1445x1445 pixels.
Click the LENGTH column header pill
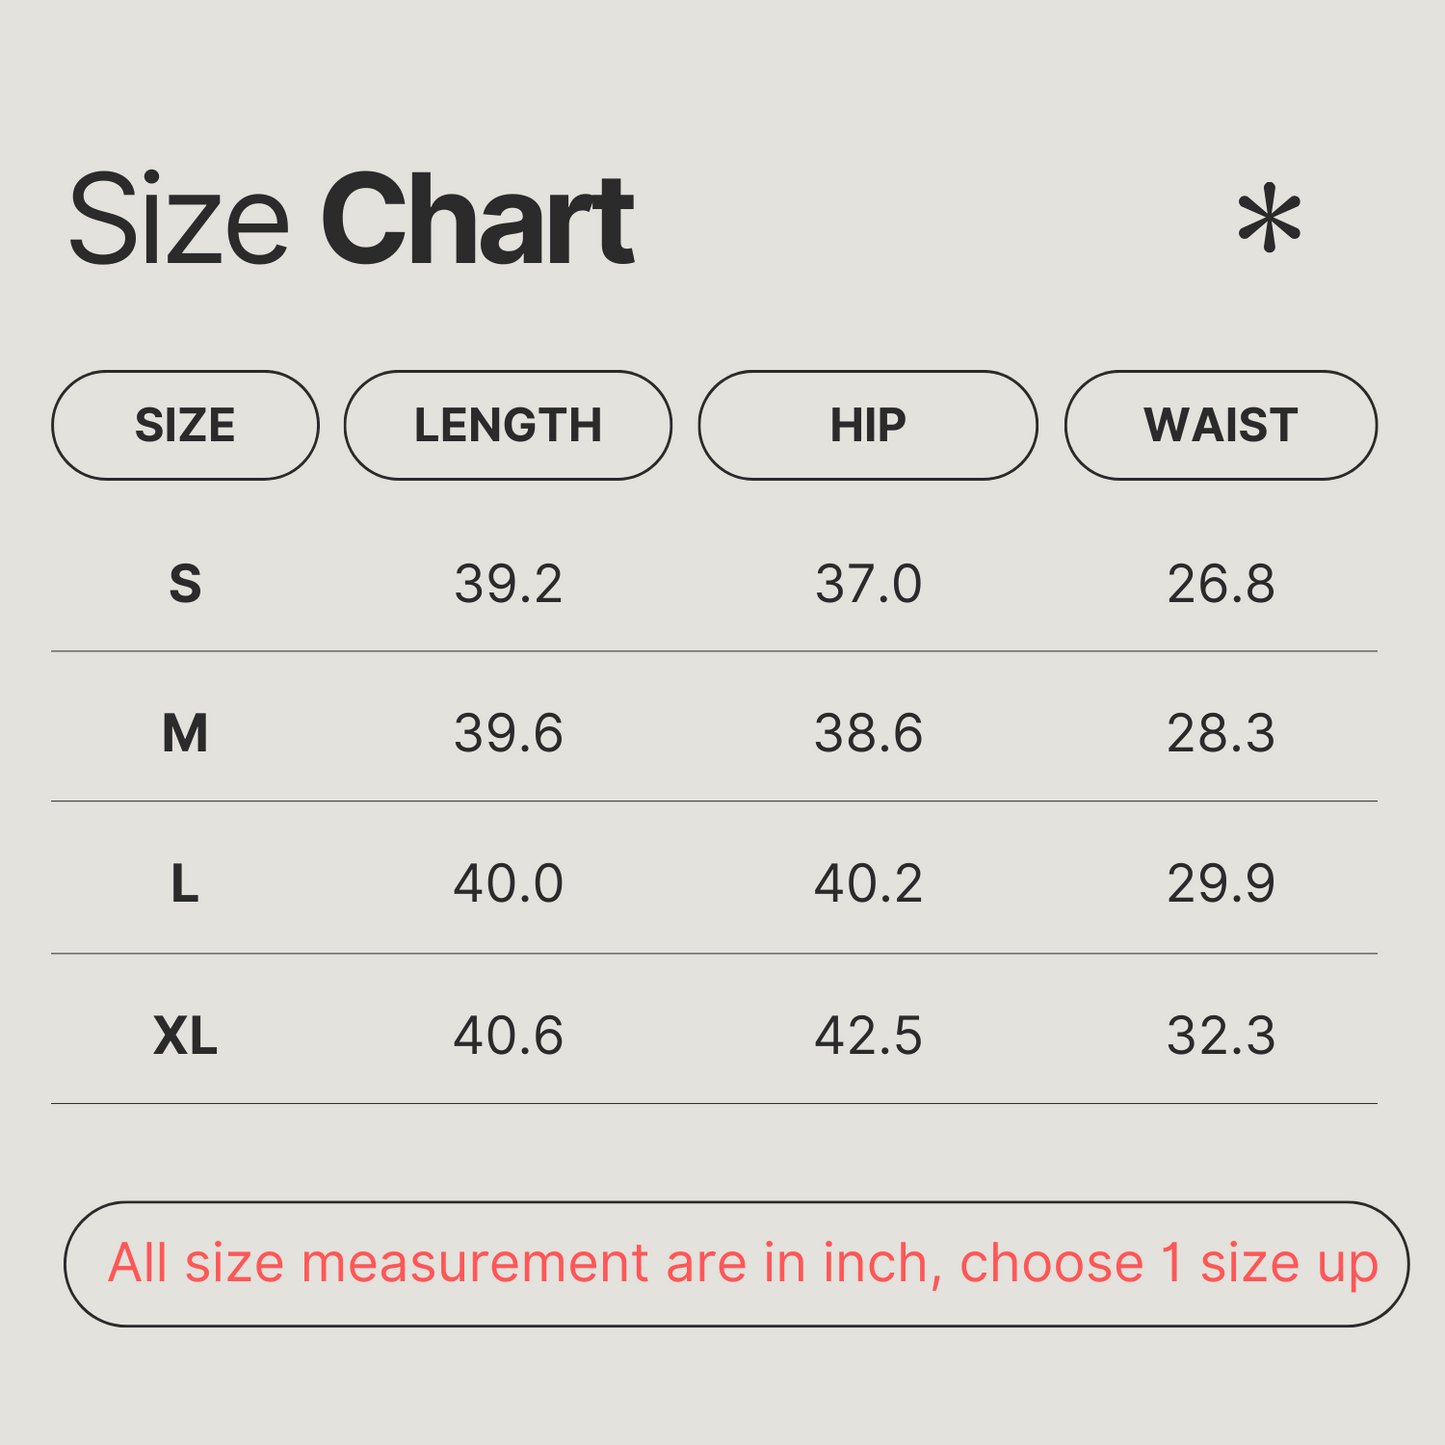(508, 426)
